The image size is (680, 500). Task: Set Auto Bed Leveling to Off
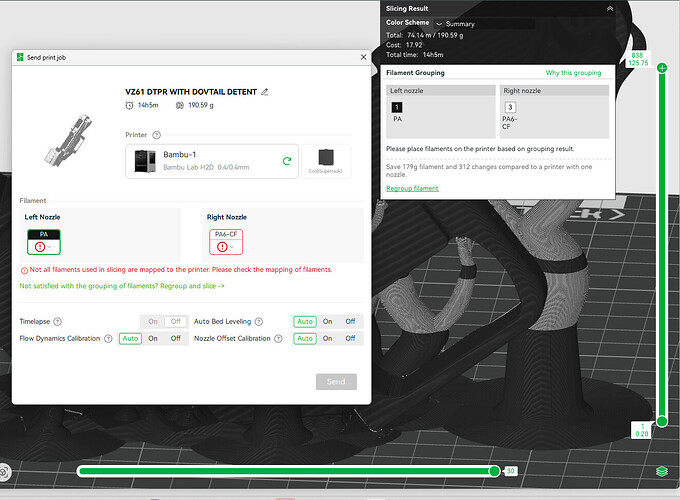350,322
